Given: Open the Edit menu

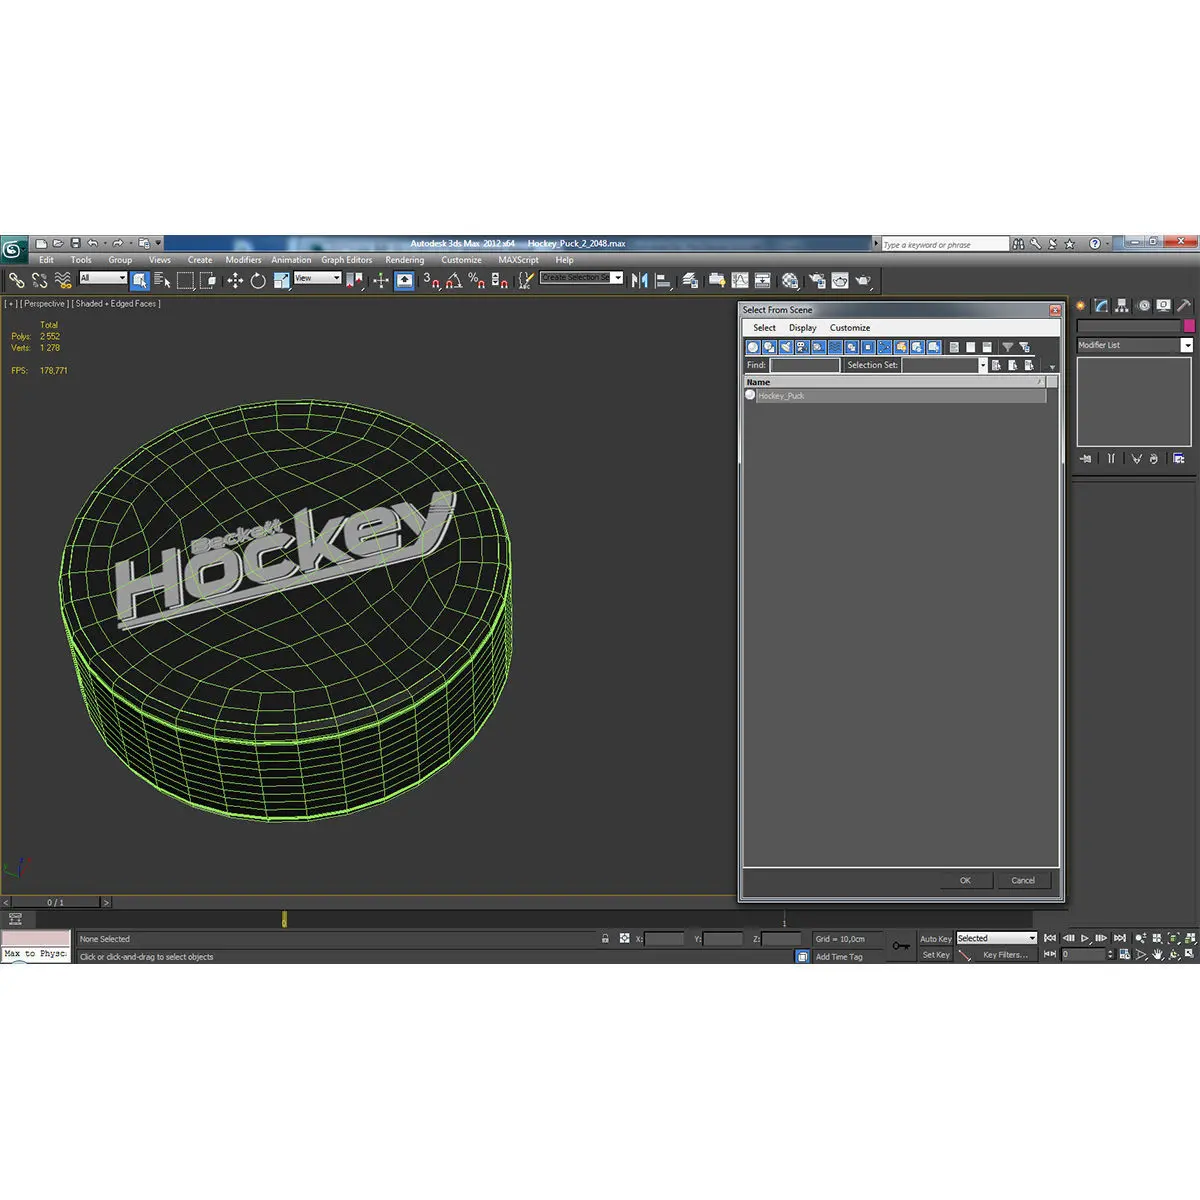Looking at the screenshot, I should [x=47, y=260].
